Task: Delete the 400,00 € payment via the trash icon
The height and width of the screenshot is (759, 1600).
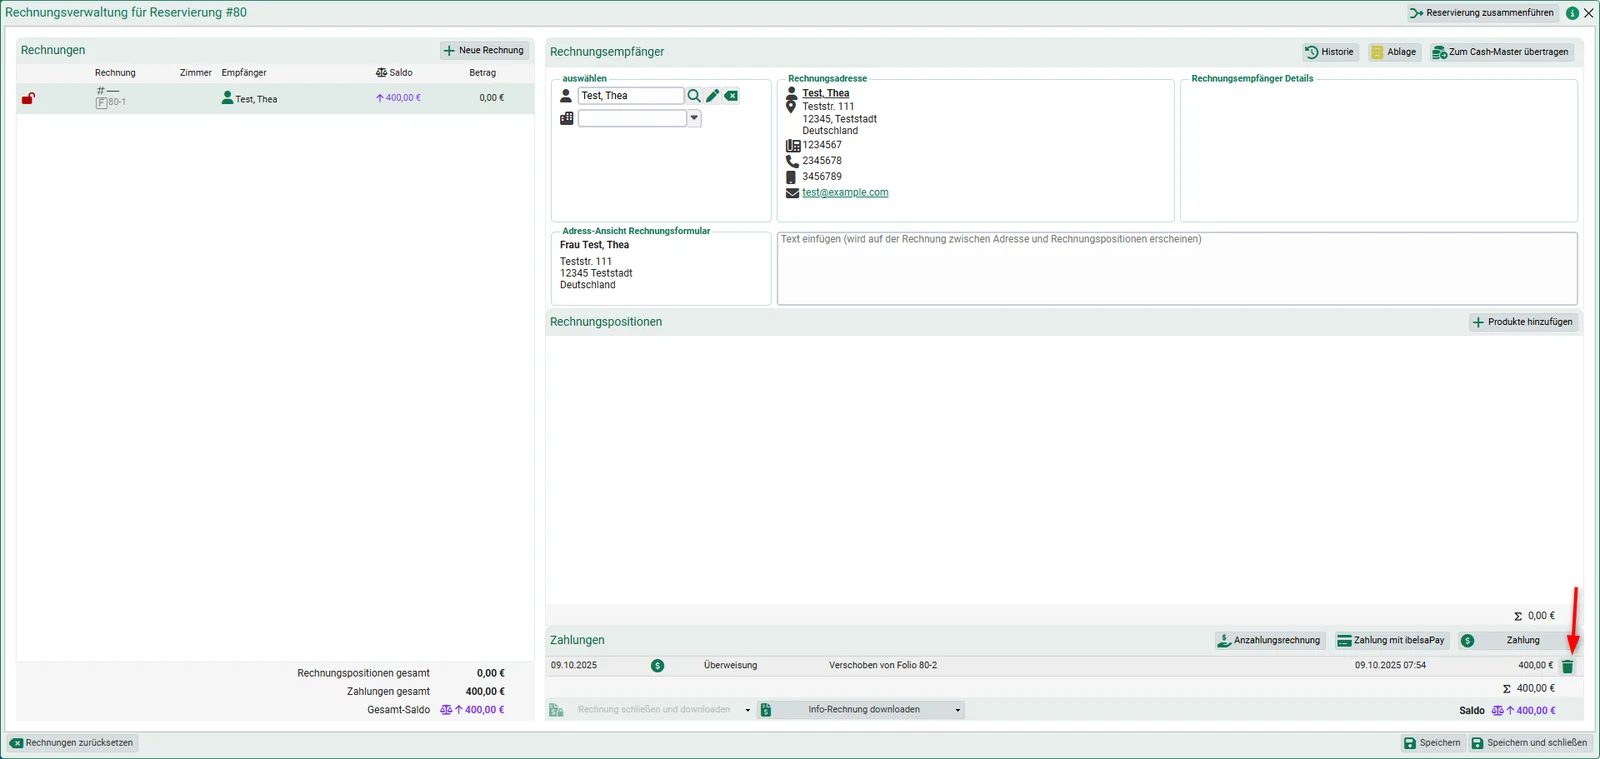Action: (x=1568, y=666)
